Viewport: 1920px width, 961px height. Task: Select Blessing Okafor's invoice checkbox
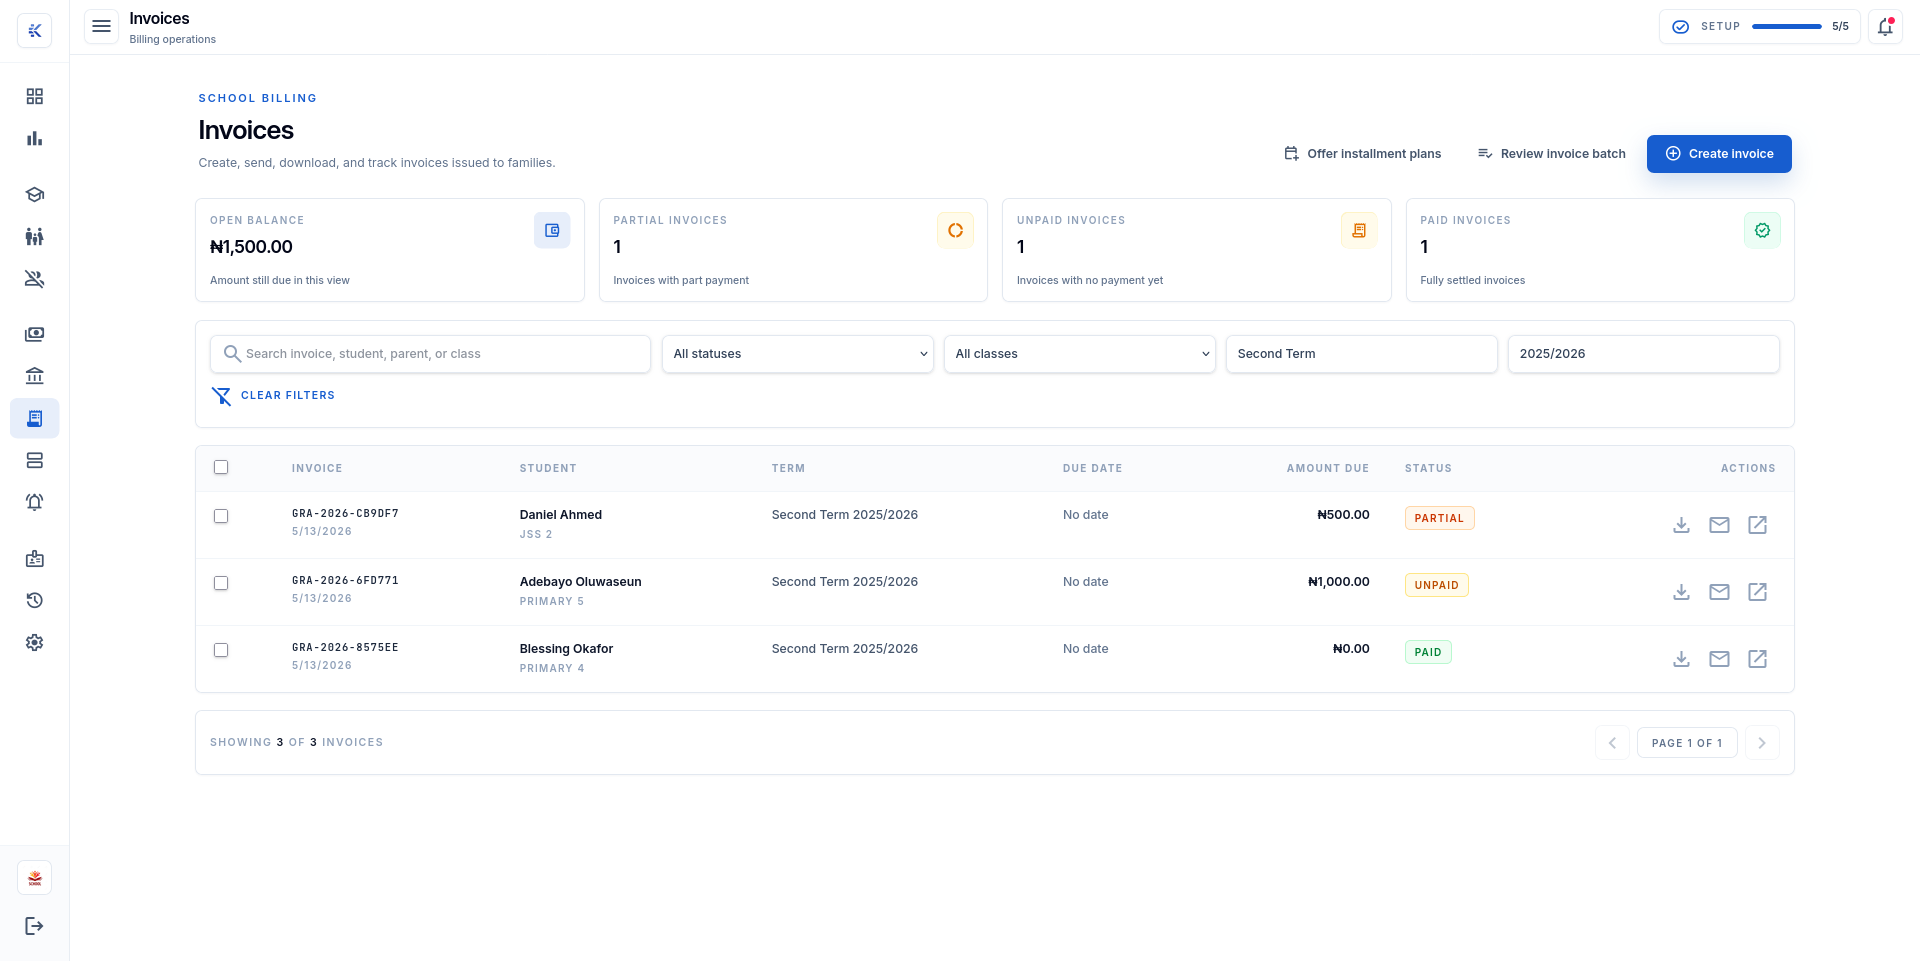(221, 650)
